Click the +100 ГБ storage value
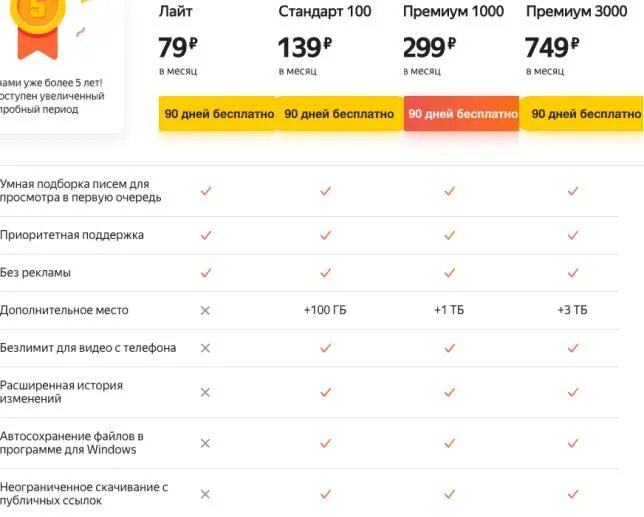644x517 pixels. [x=325, y=311]
